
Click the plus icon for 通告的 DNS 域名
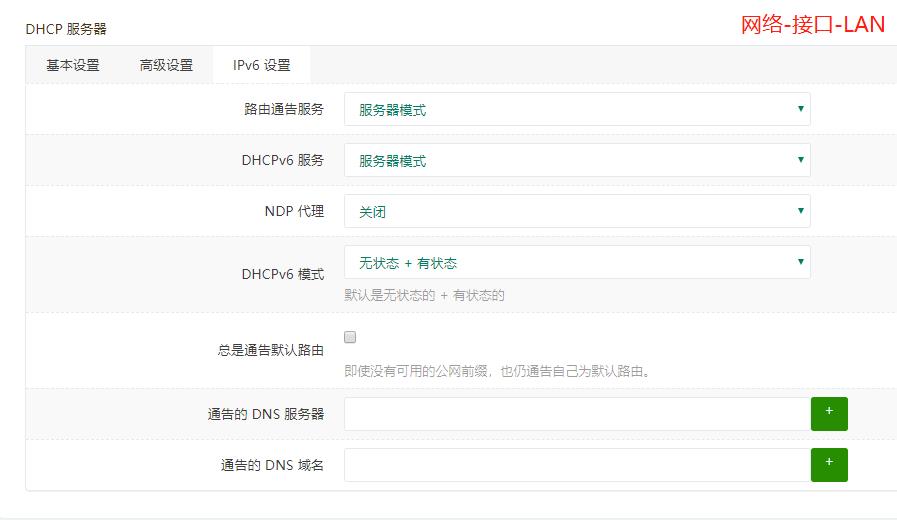pyautogui.click(x=829, y=465)
